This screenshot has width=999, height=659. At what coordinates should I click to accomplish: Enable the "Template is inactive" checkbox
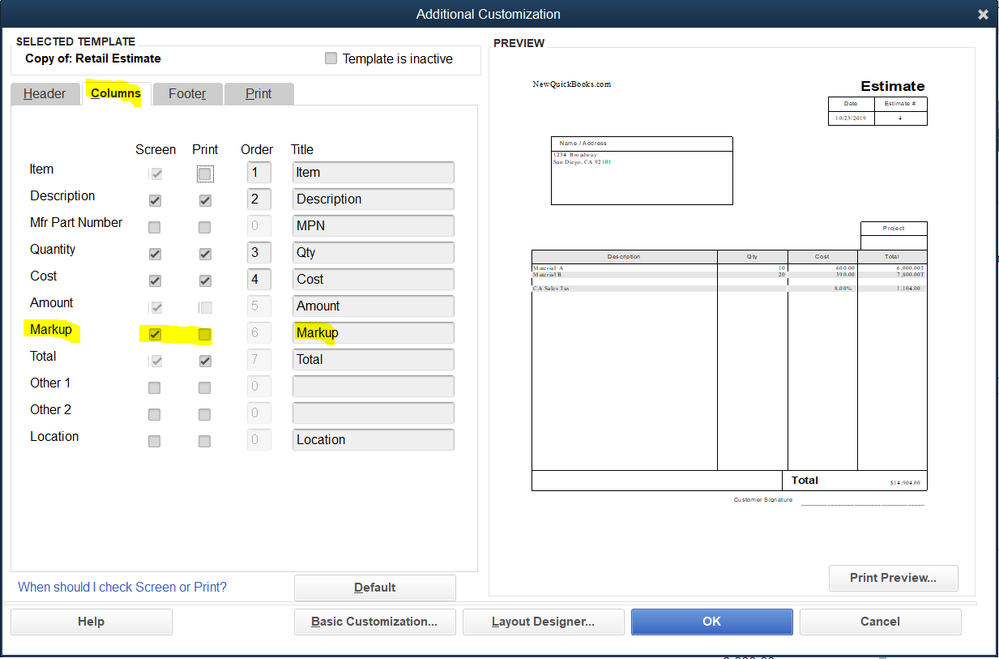click(331, 58)
